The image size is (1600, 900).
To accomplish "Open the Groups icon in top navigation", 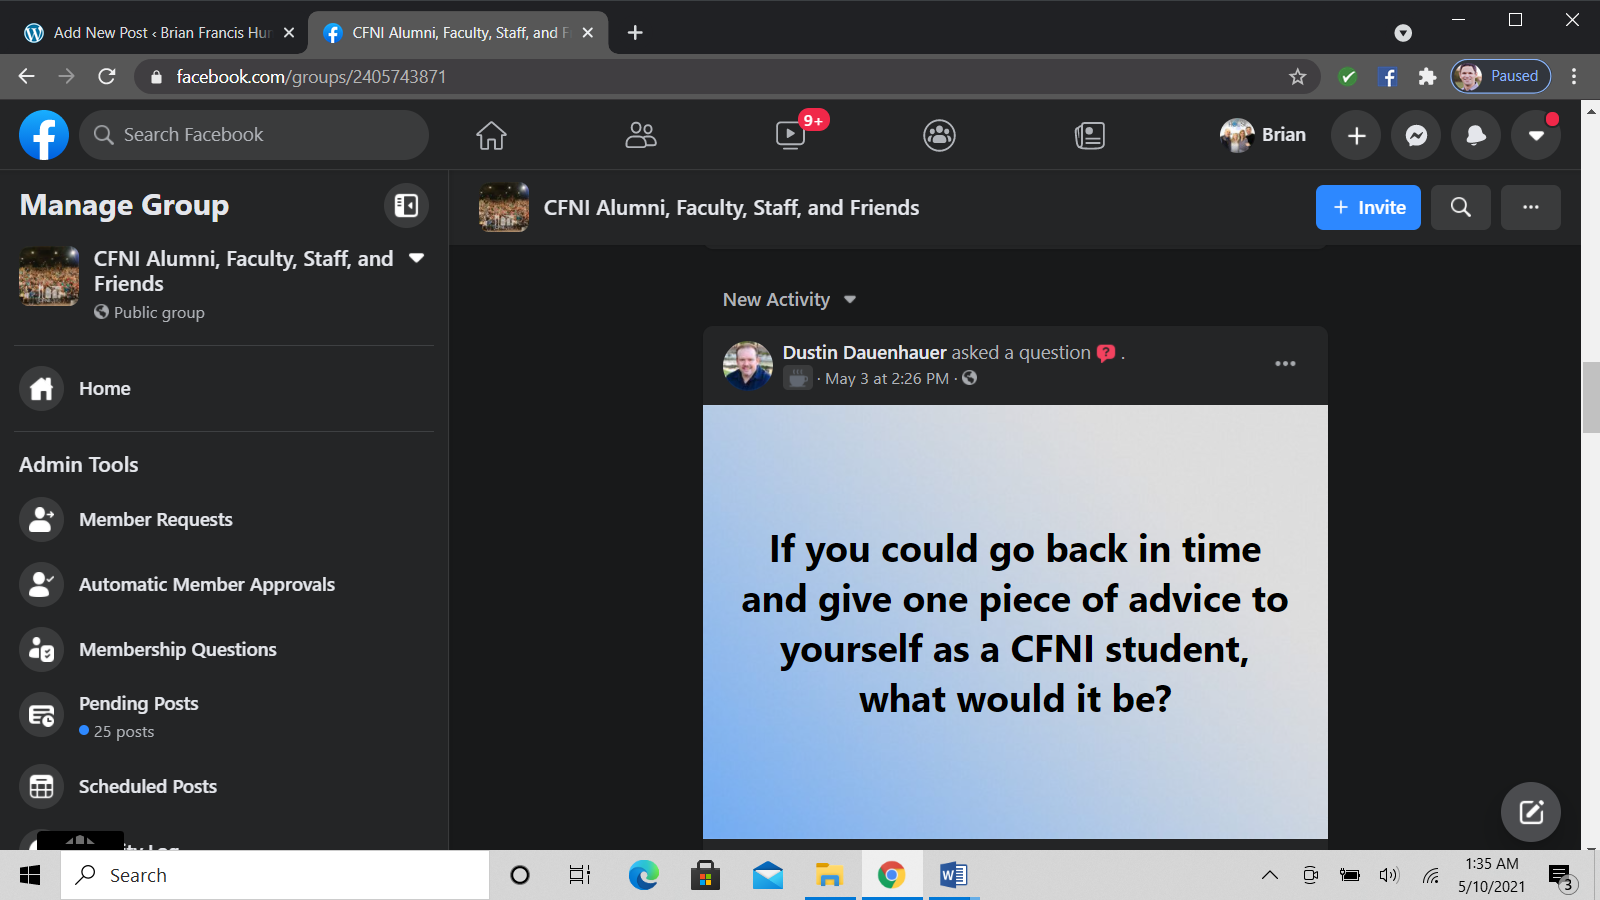I will (939, 135).
